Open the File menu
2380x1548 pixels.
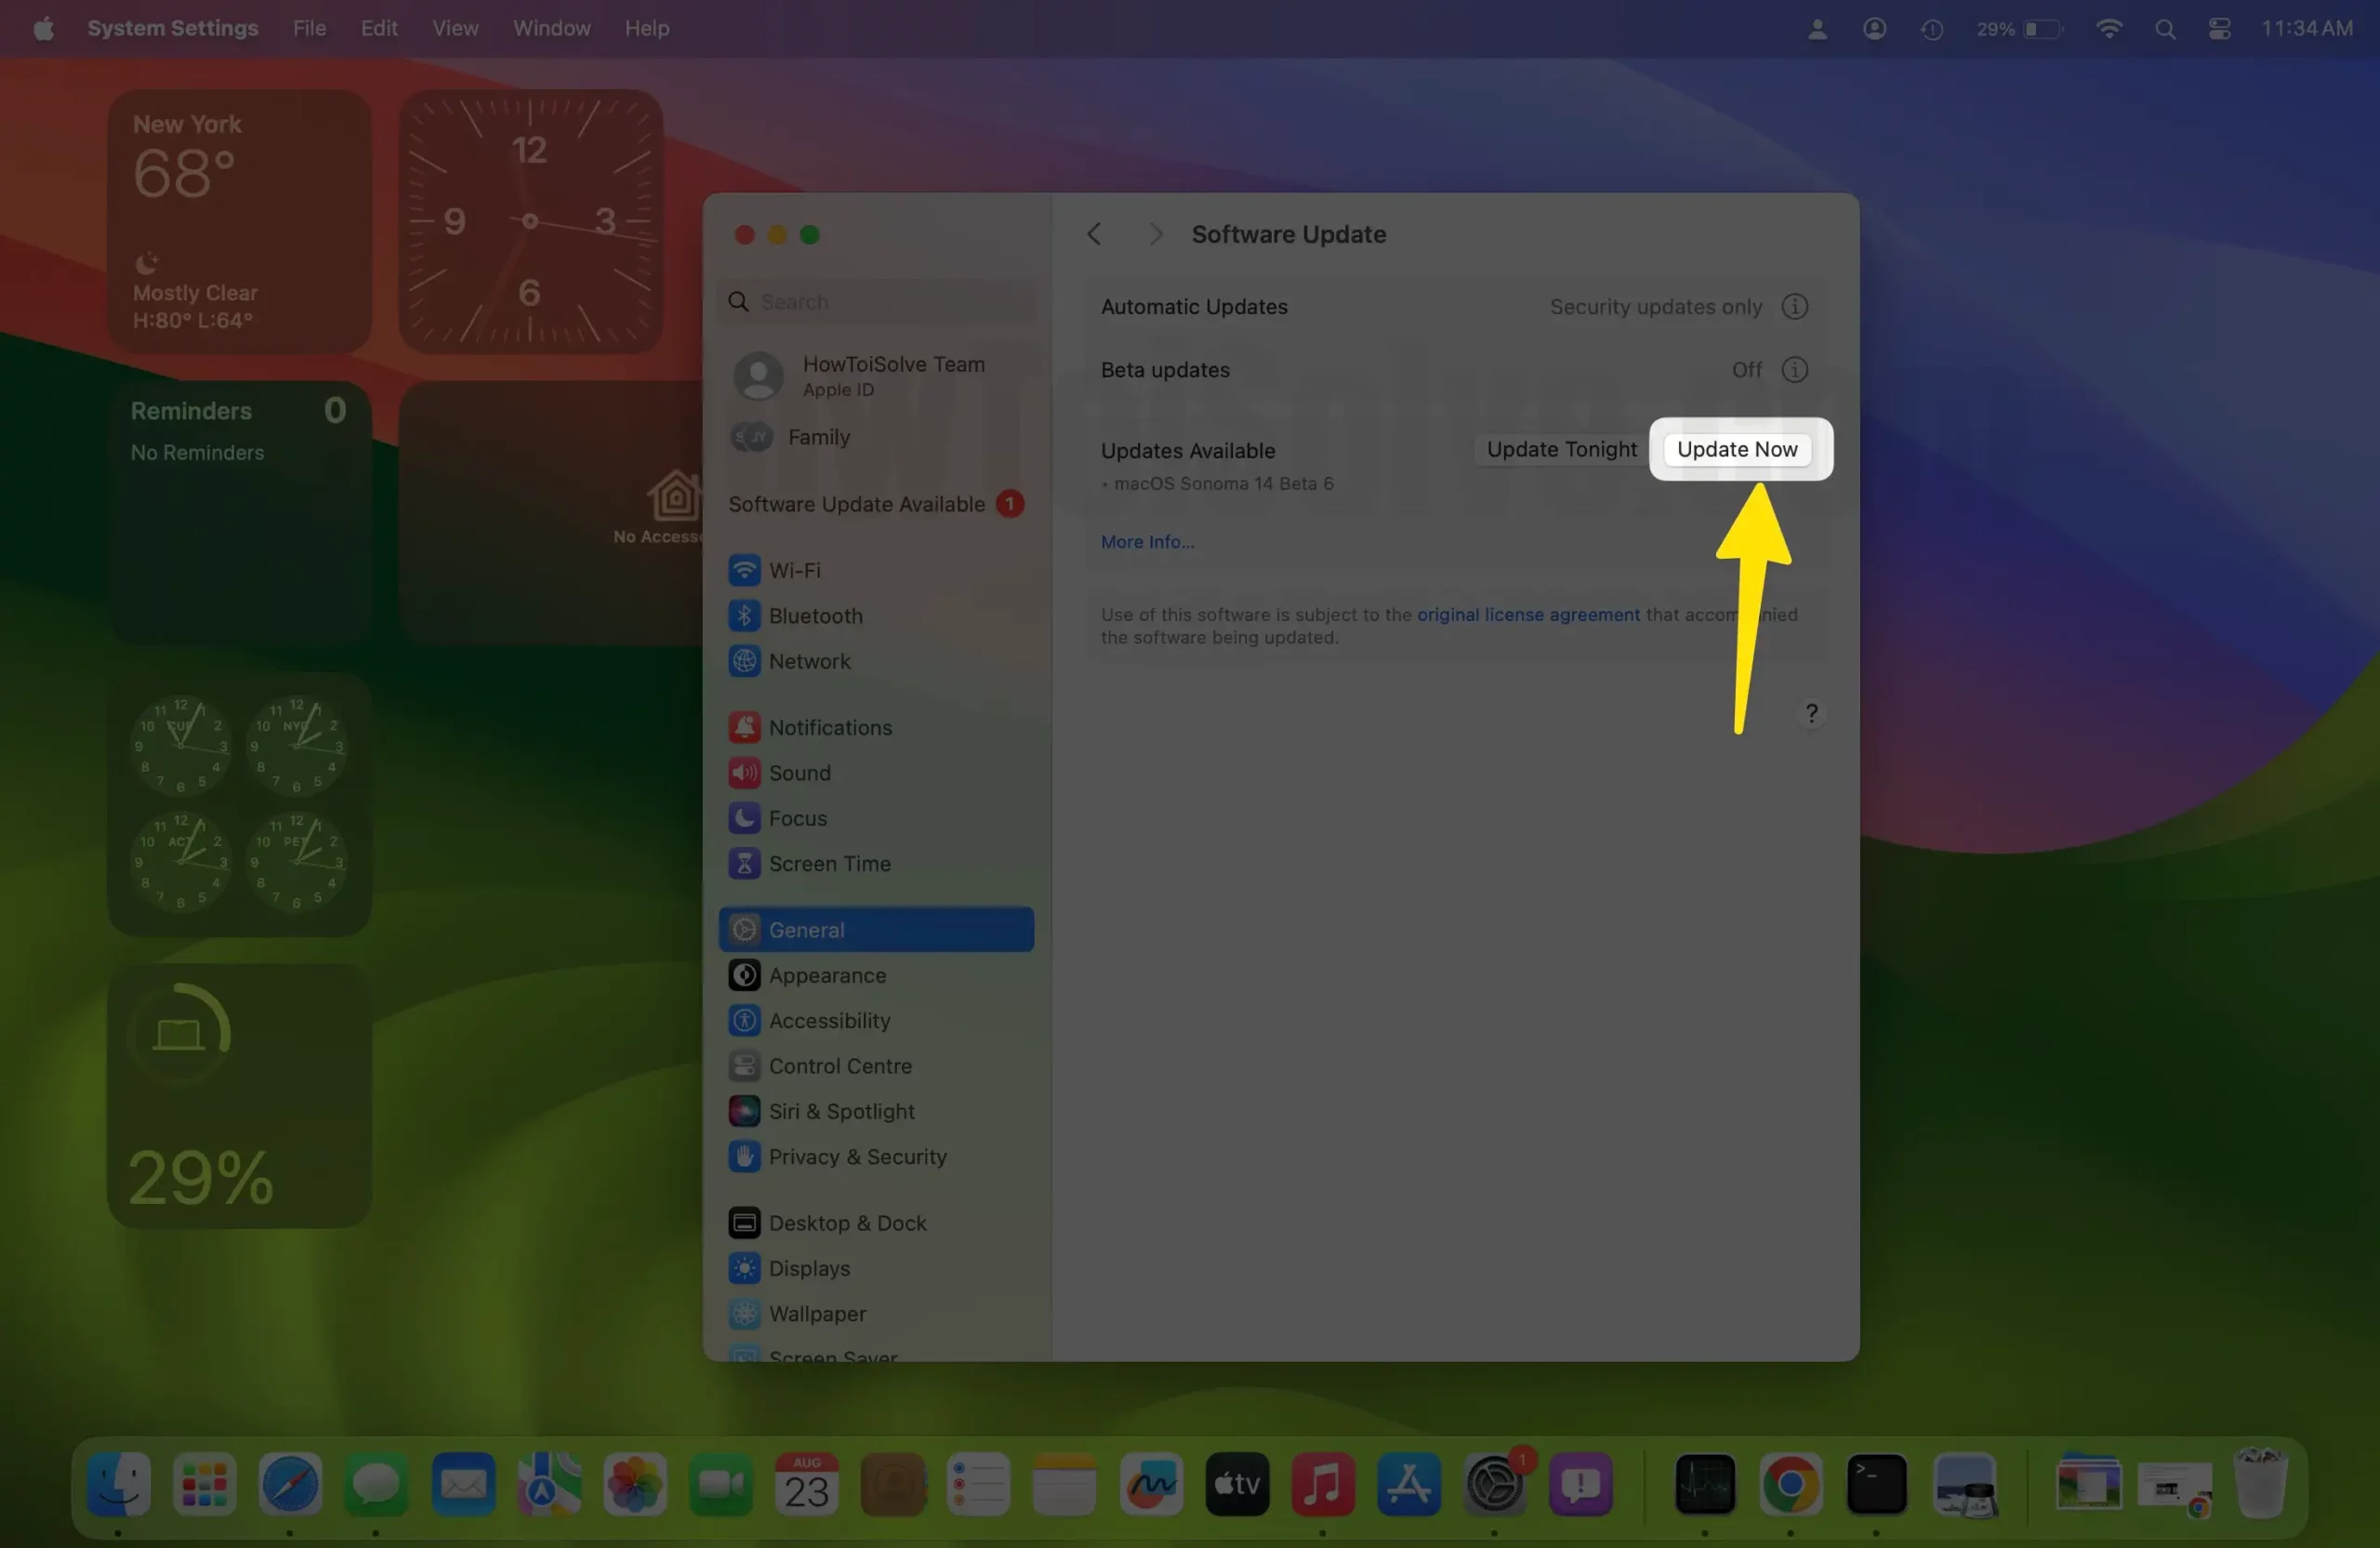click(x=309, y=28)
